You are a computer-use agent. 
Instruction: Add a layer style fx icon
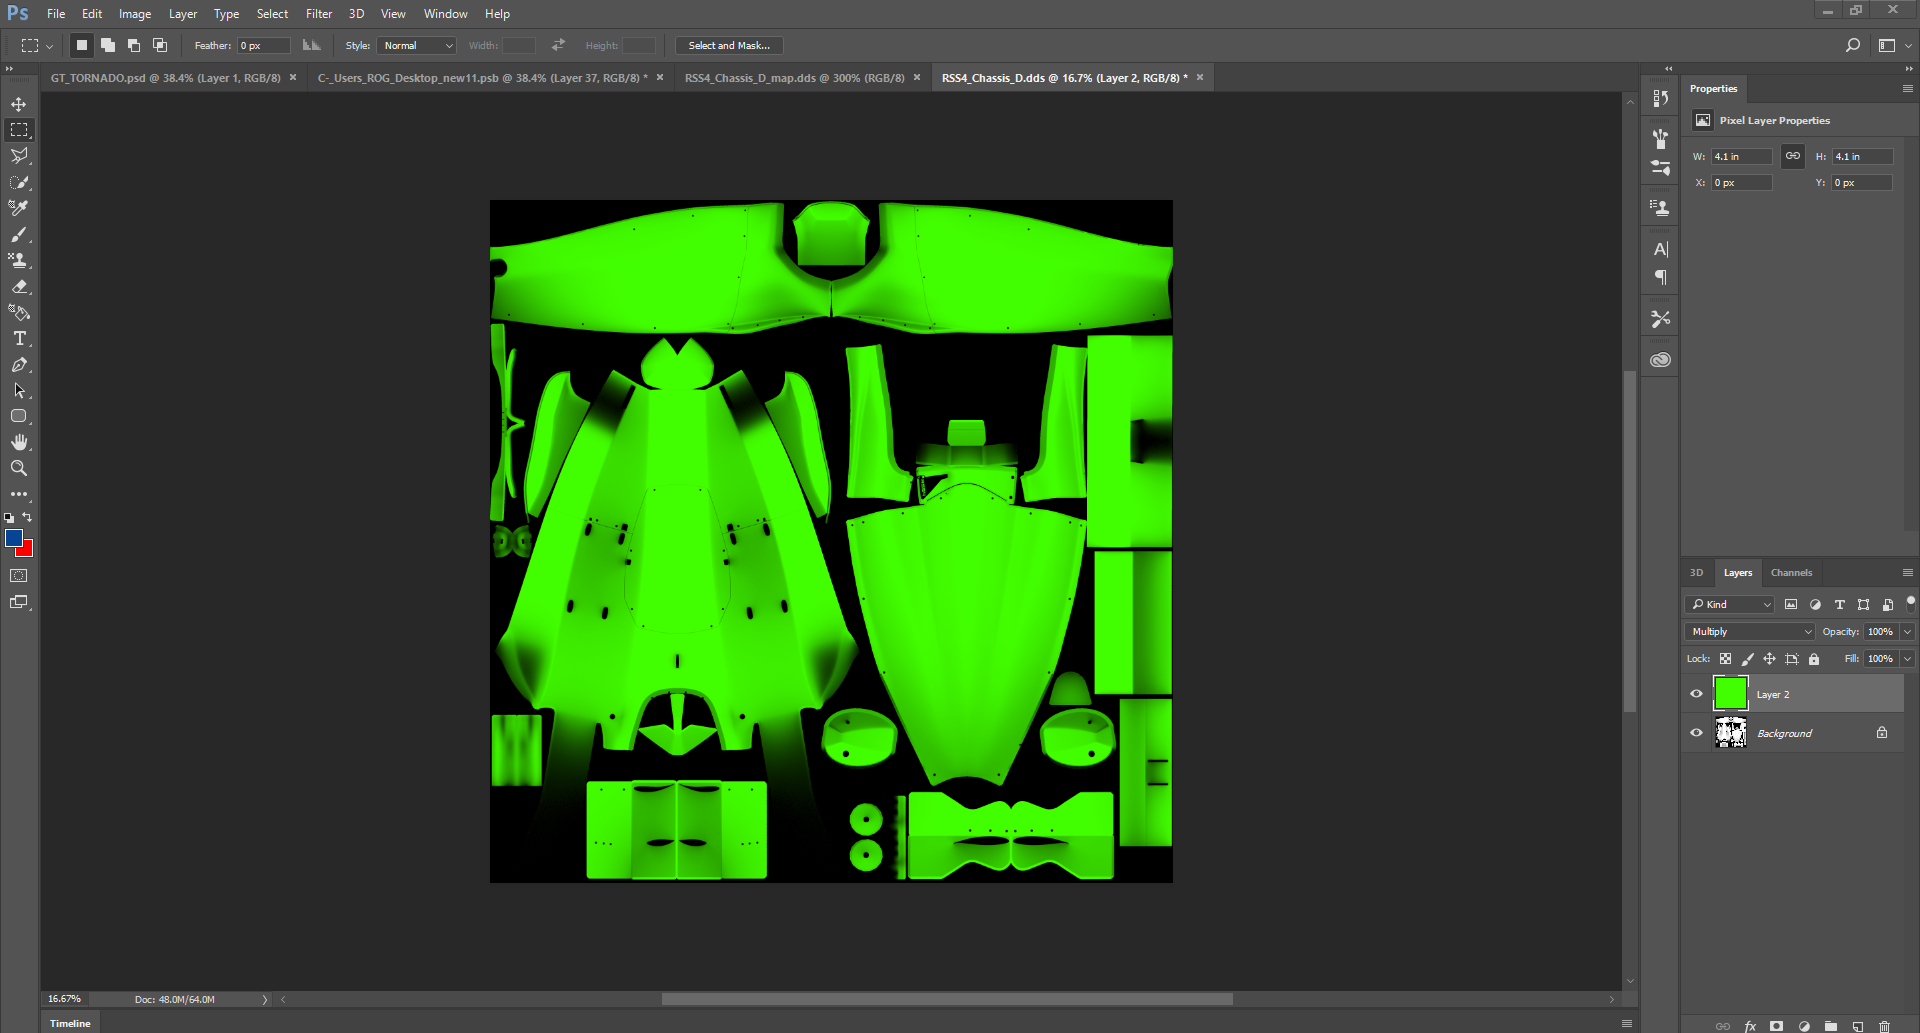tap(1750, 1026)
